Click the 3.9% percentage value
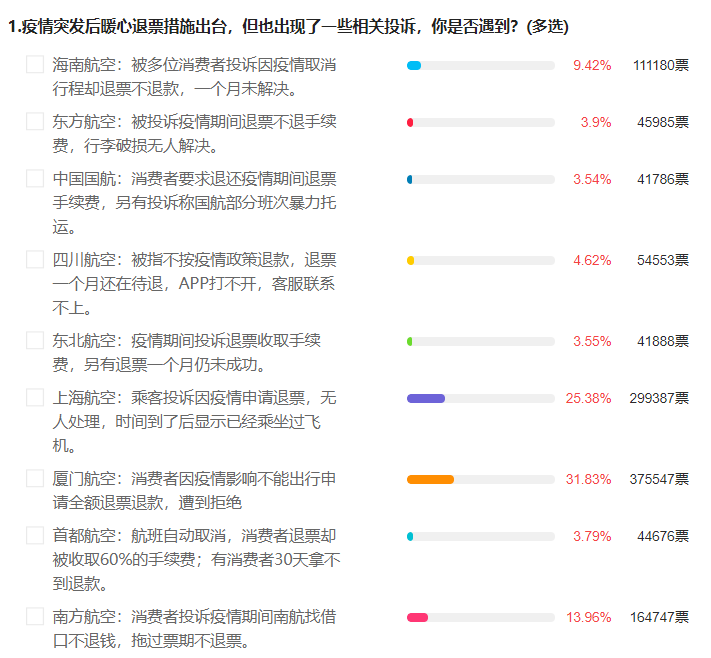 coord(596,122)
